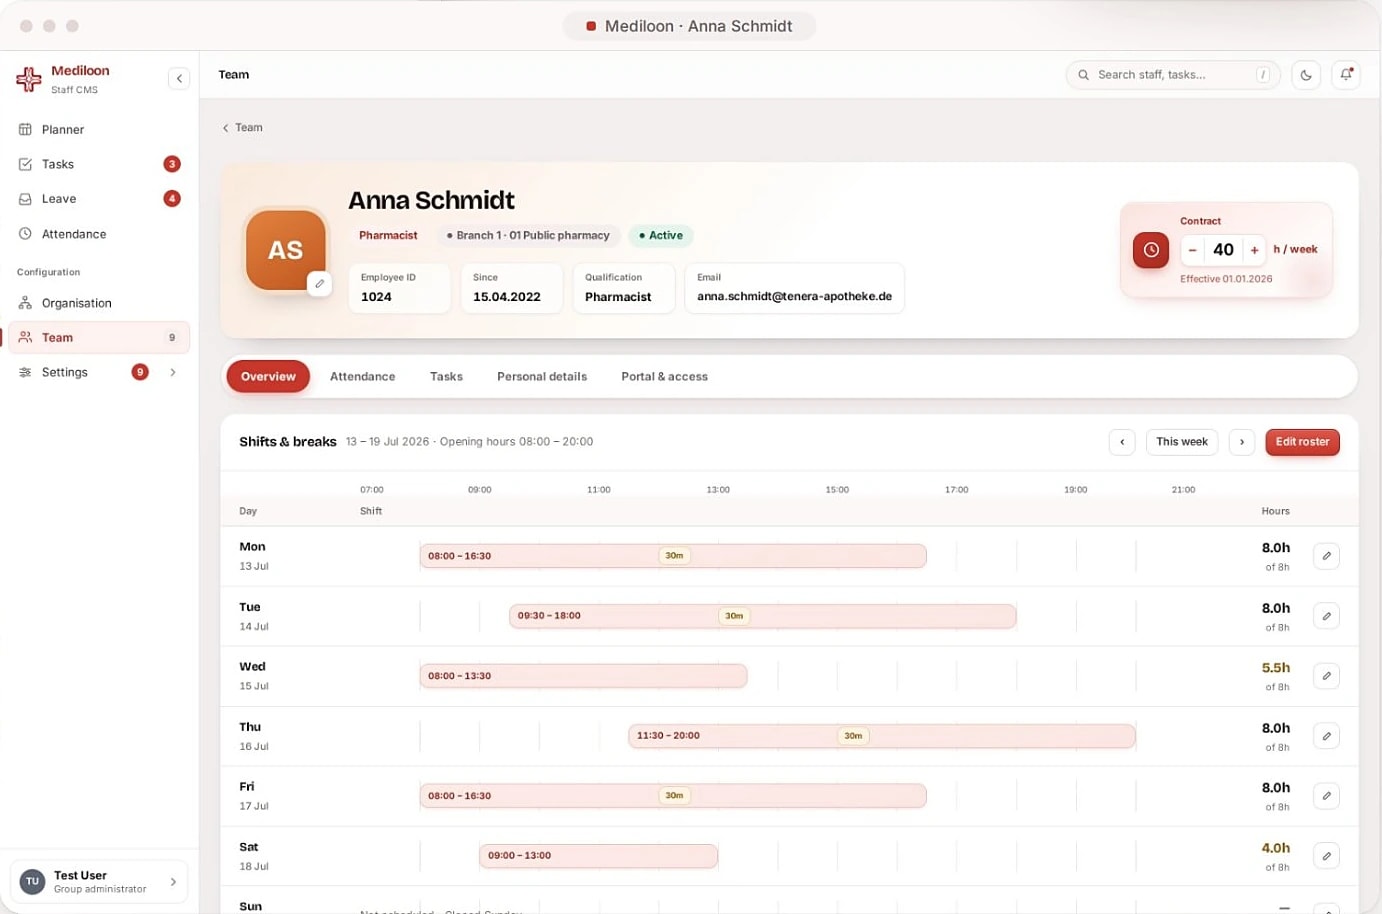The height and width of the screenshot is (914, 1382).
Task: Expand the Settings submenu chevron
Action: [173, 372]
